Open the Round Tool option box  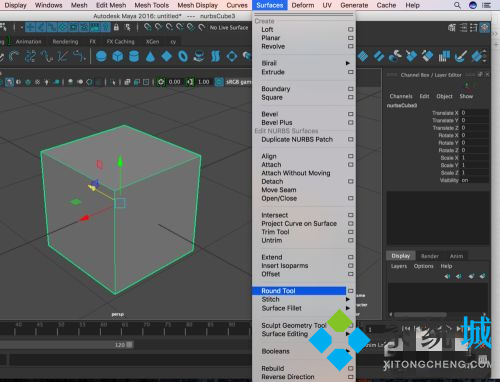pyautogui.click(x=350, y=291)
